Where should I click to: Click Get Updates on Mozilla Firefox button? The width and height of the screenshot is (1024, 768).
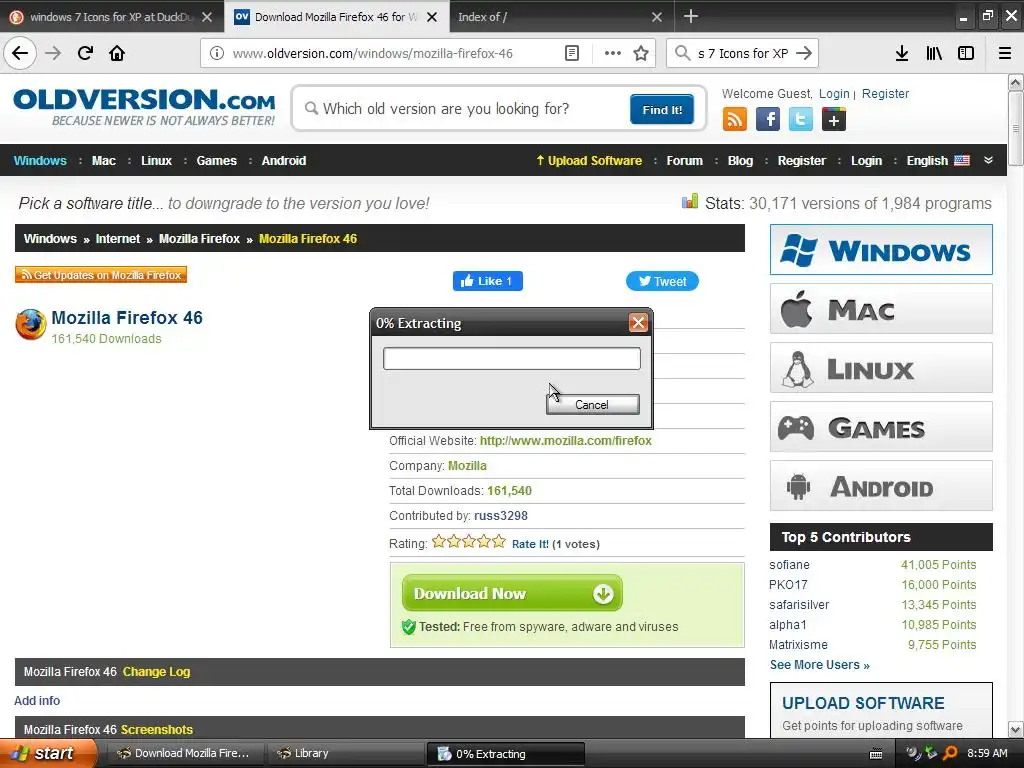pyautogui.click(x=101, y=275)
